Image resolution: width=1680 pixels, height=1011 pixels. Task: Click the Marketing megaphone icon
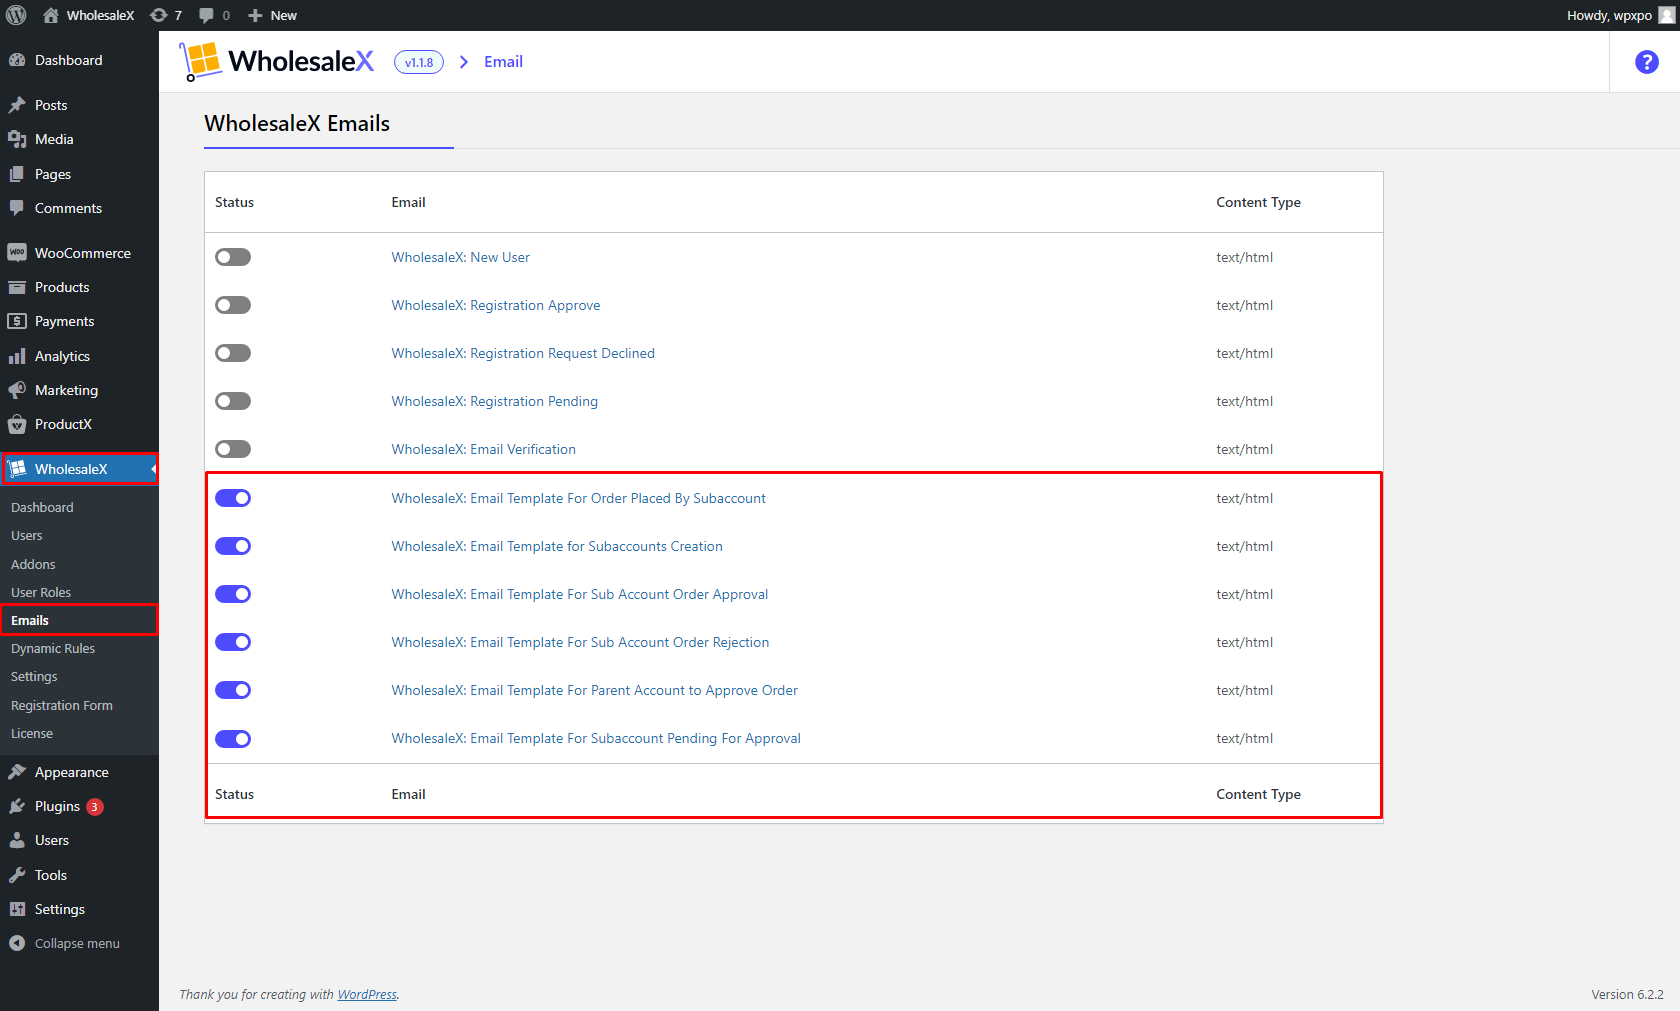coord(17,390)
